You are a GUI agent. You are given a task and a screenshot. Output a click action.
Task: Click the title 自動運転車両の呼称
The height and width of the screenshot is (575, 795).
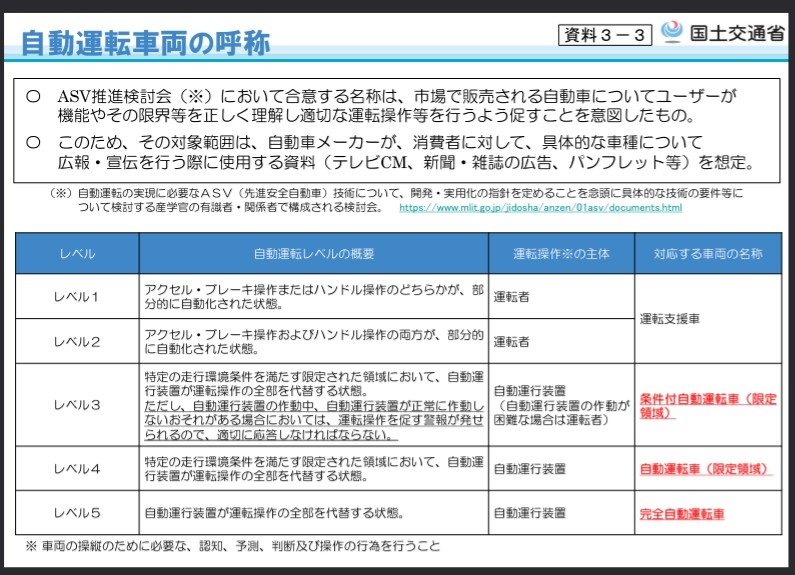tap(146, 43)
